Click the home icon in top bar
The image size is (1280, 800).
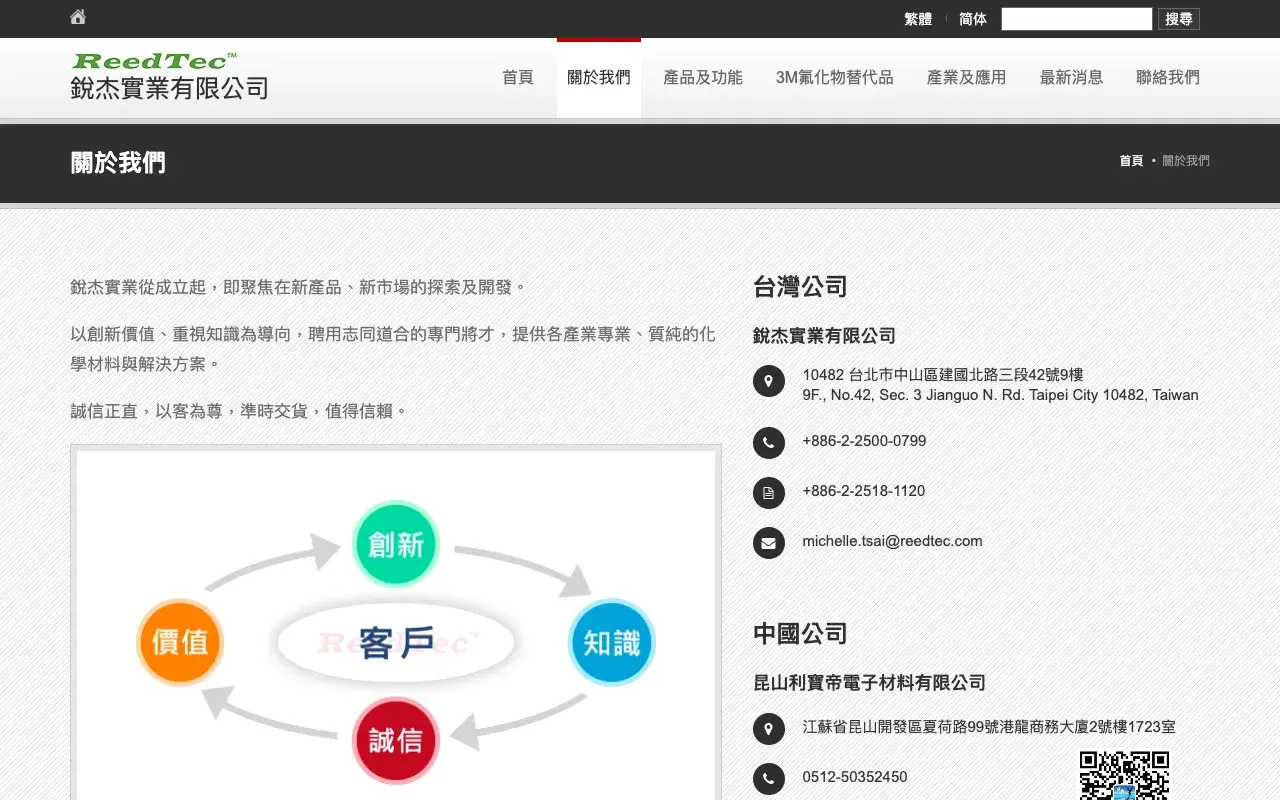78,16
